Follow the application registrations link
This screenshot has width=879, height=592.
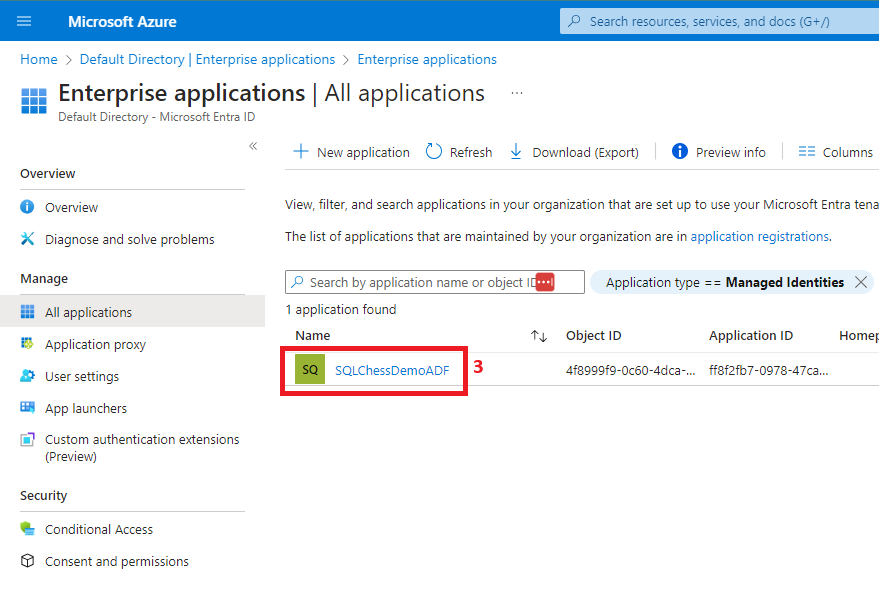pyautogui.click(x=760, y=237)
